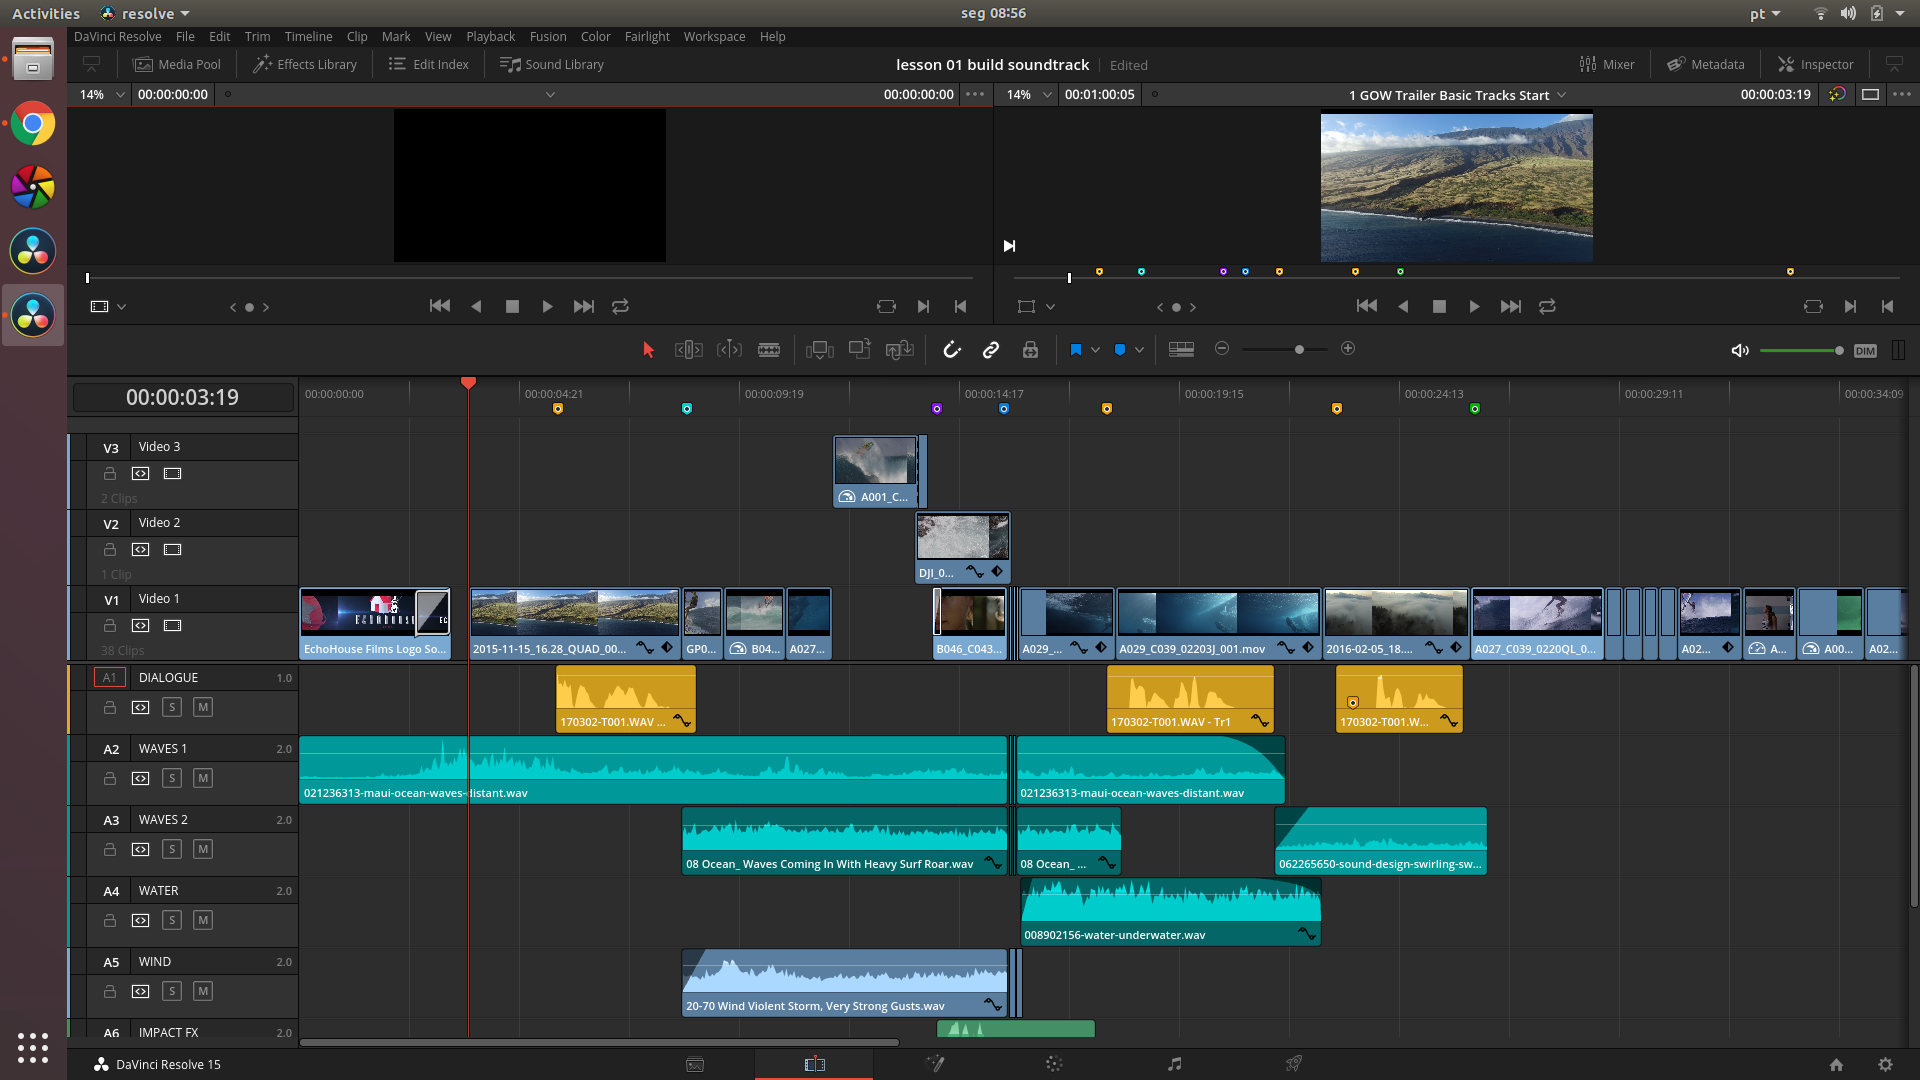Open the timeline name dropdown
The height and width of the screenshot is (1080, 1920).
[x=1562, y=95]
